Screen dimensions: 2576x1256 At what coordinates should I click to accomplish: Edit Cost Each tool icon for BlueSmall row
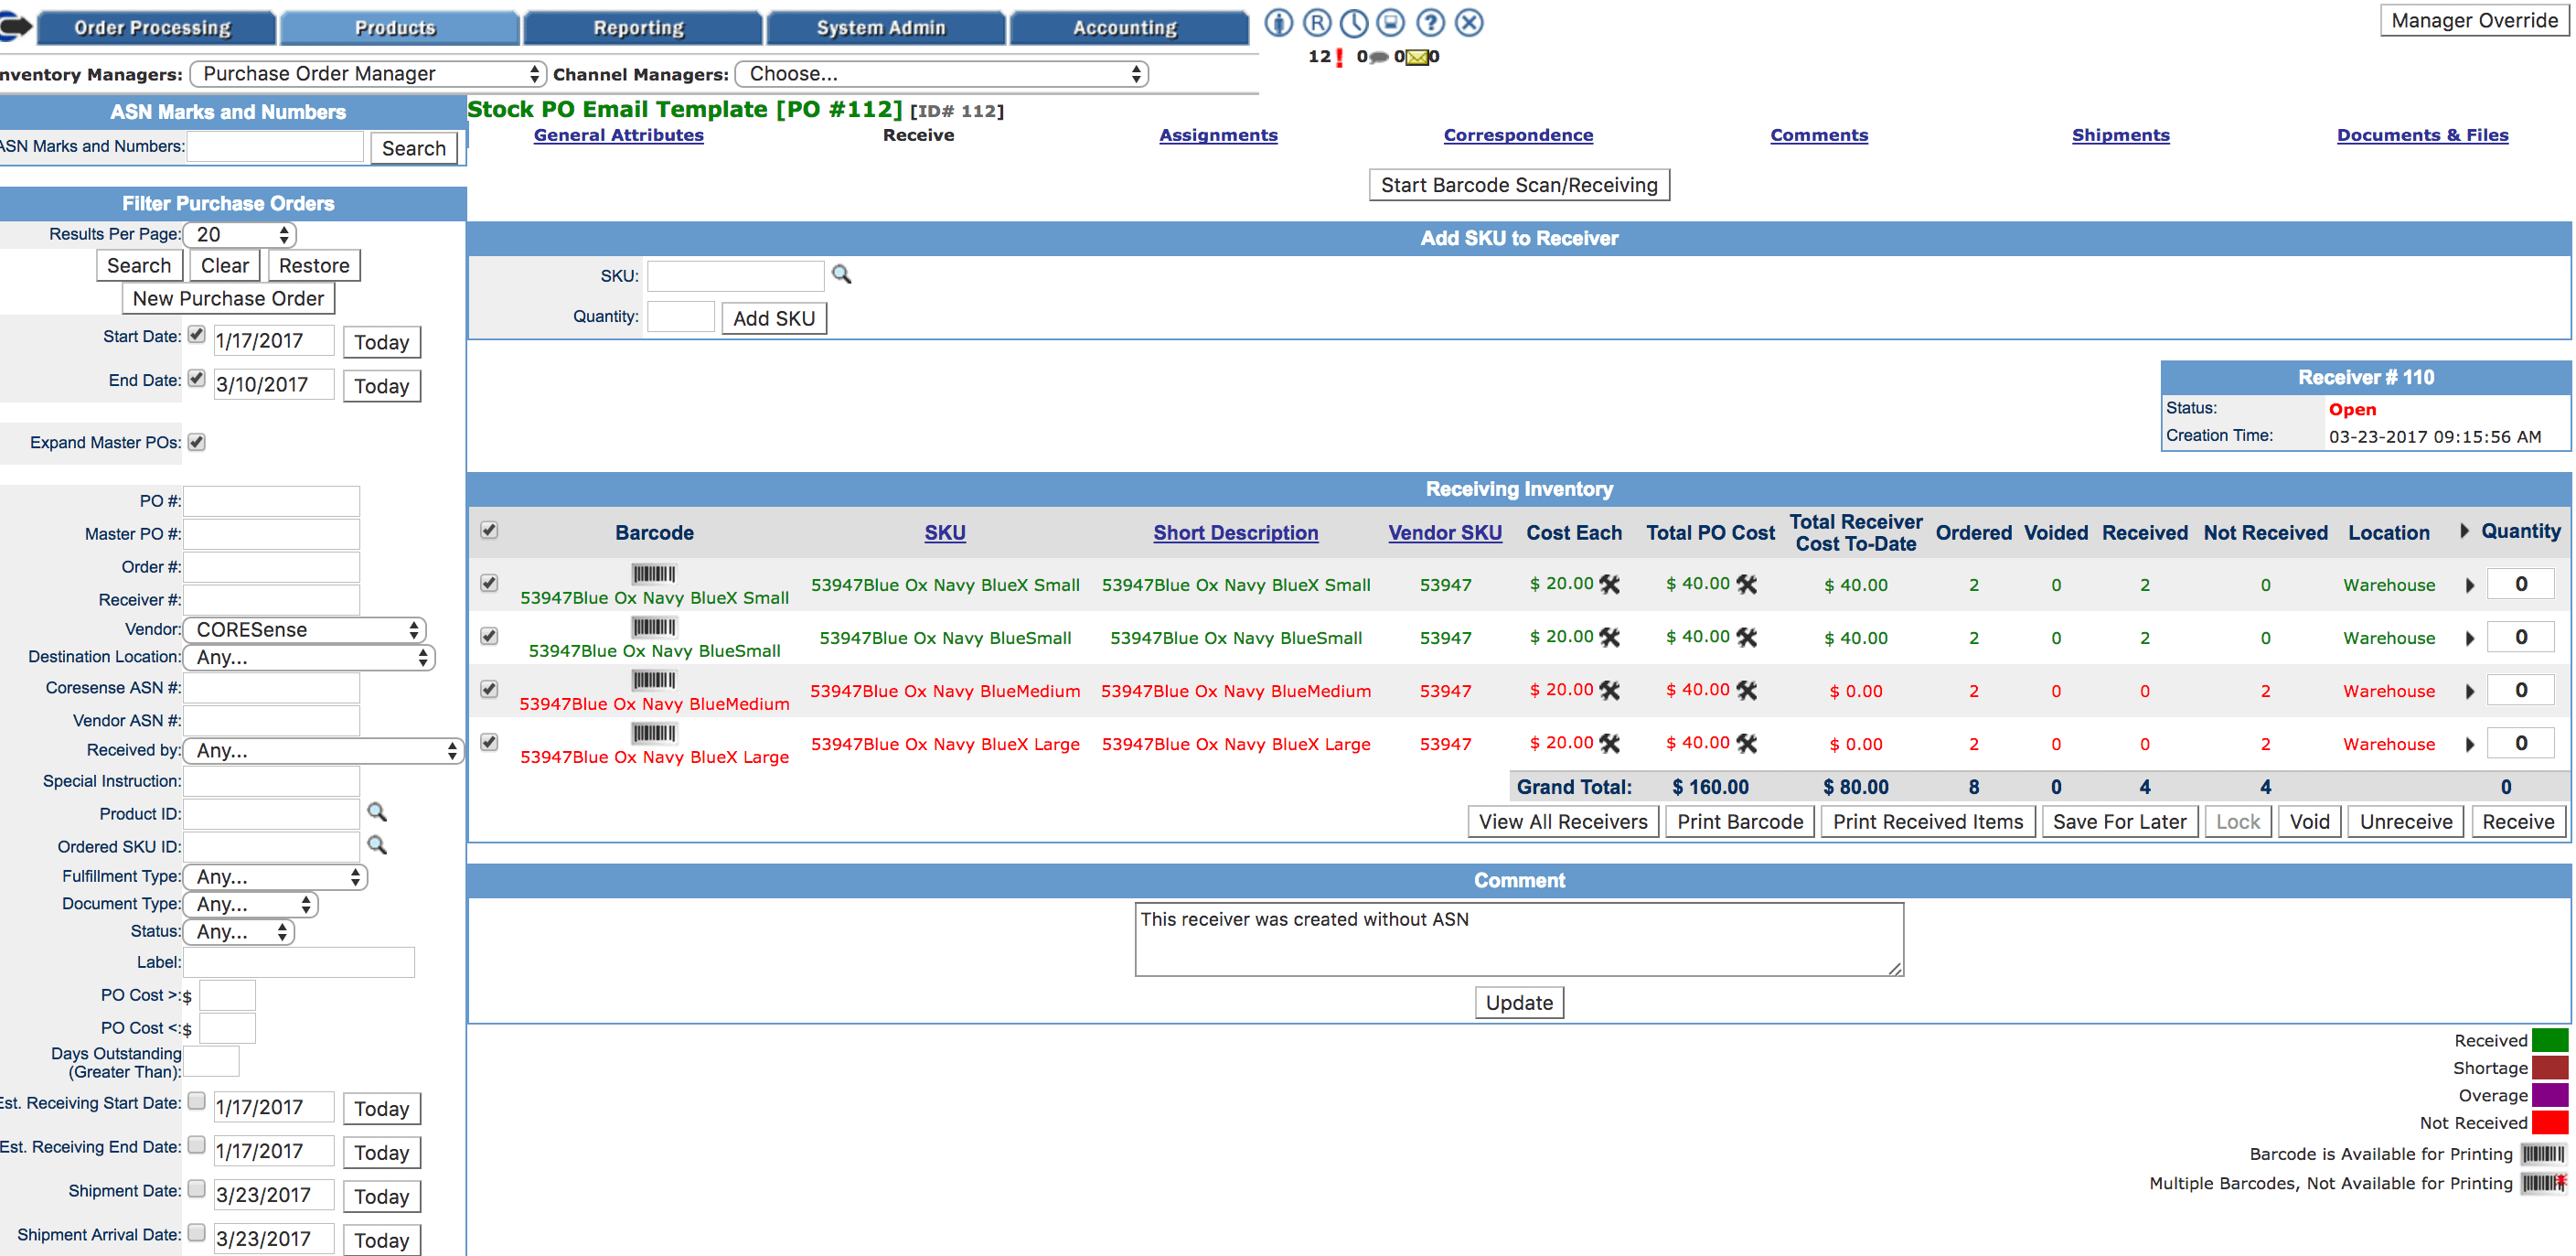point(1610,637)
